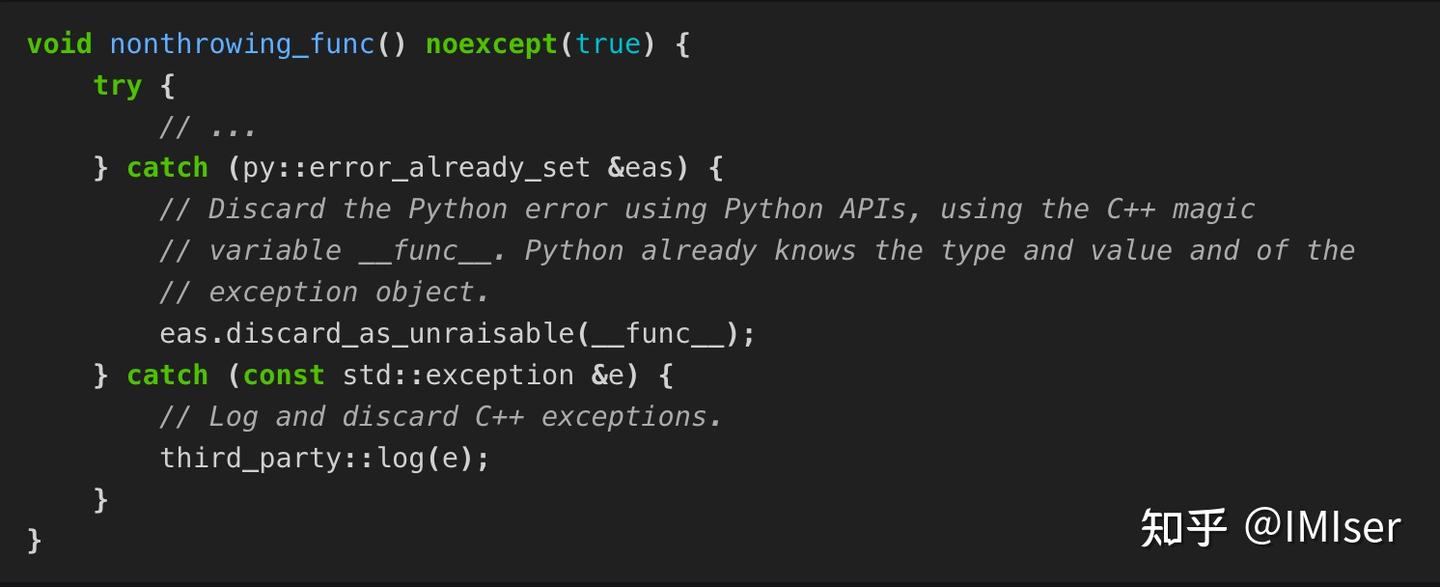Image resolution: width=1440 pixels, height=587 pixels.
Task: Click the 知乎 @IMIser watermark
Action: tap(1271, 527)
